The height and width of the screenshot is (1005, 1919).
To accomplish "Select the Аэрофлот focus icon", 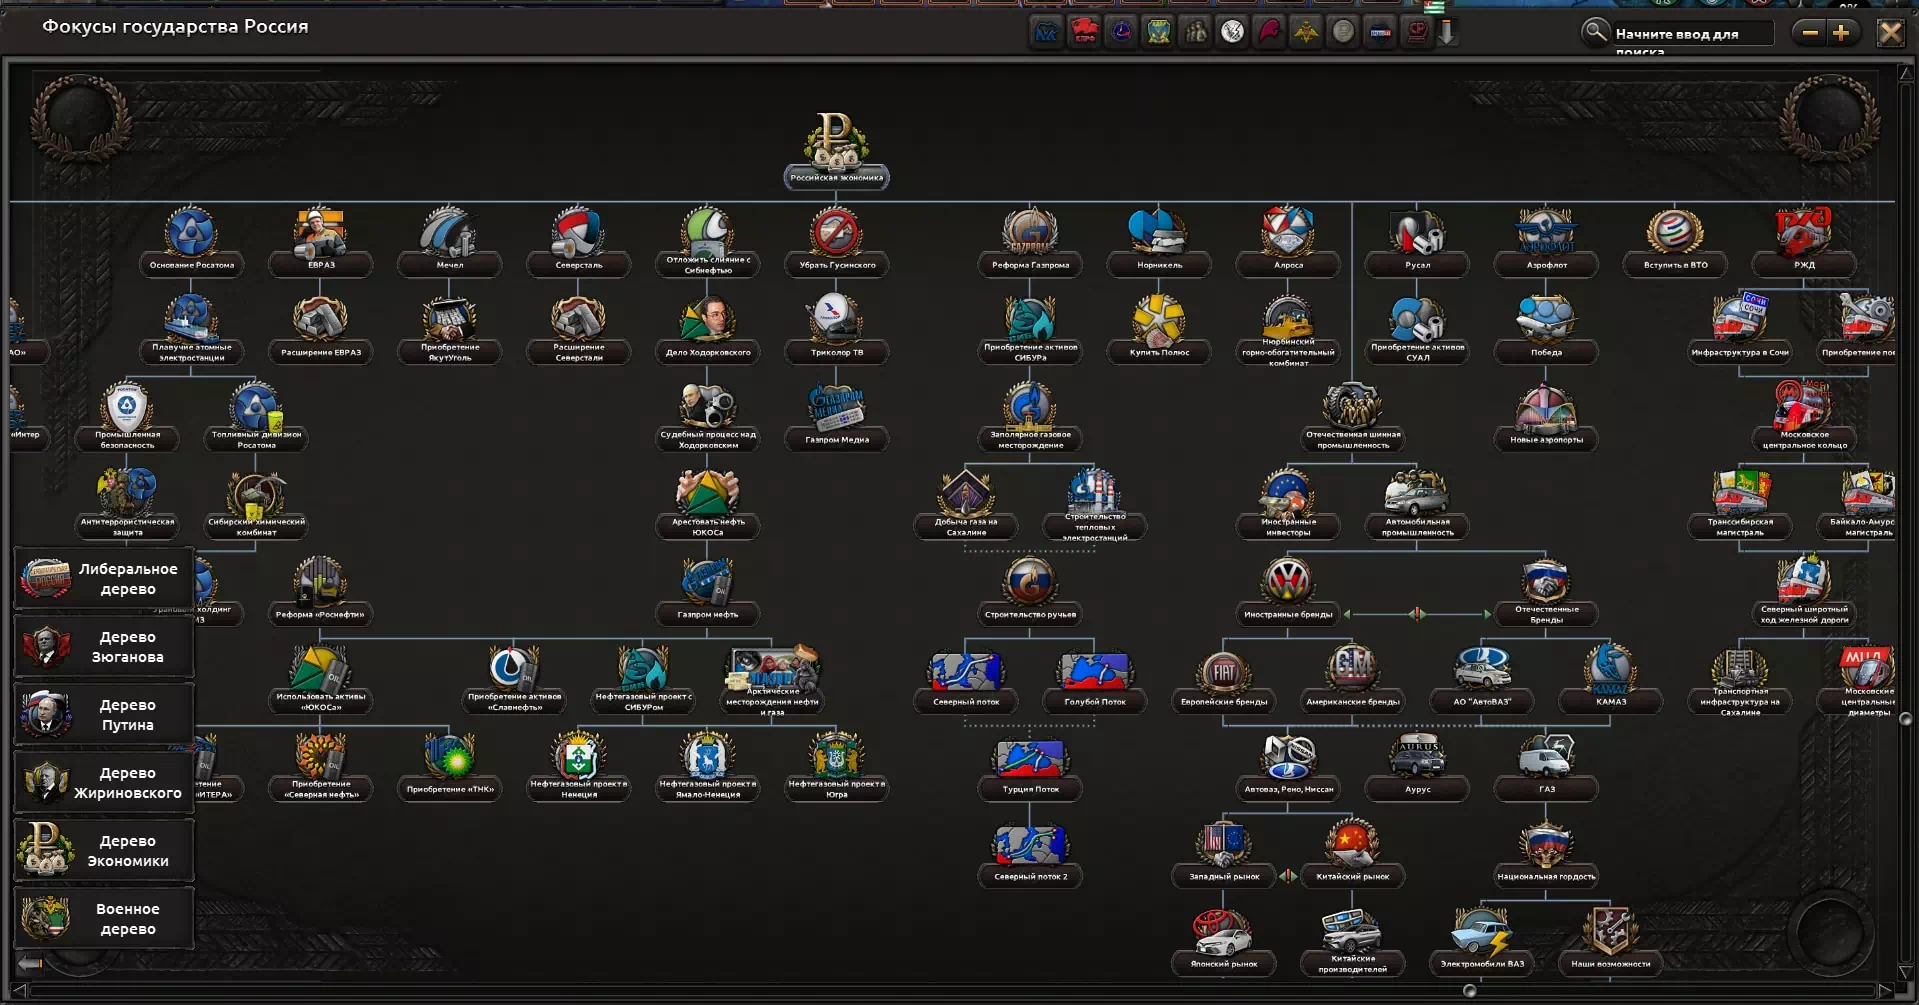I will [x=1546, y=240].
